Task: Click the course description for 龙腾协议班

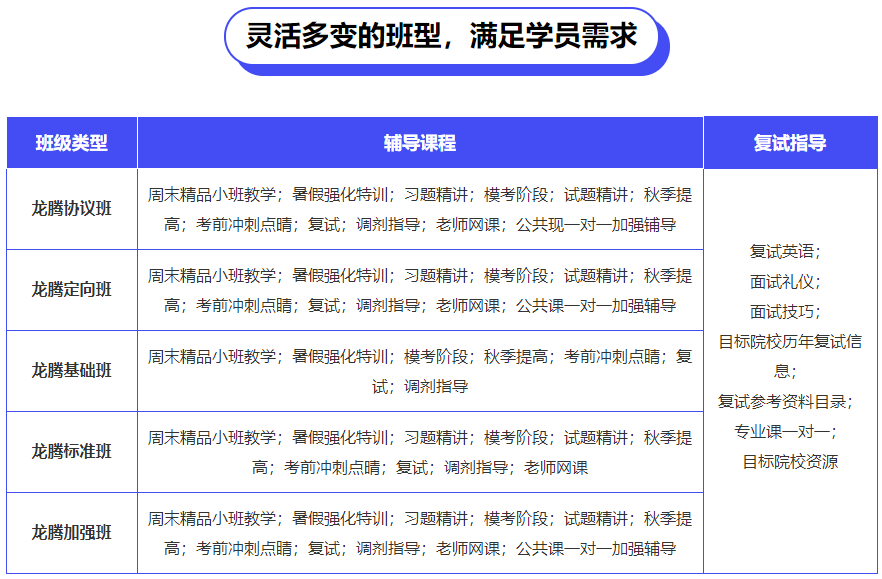Action: (x=420, y=209)
